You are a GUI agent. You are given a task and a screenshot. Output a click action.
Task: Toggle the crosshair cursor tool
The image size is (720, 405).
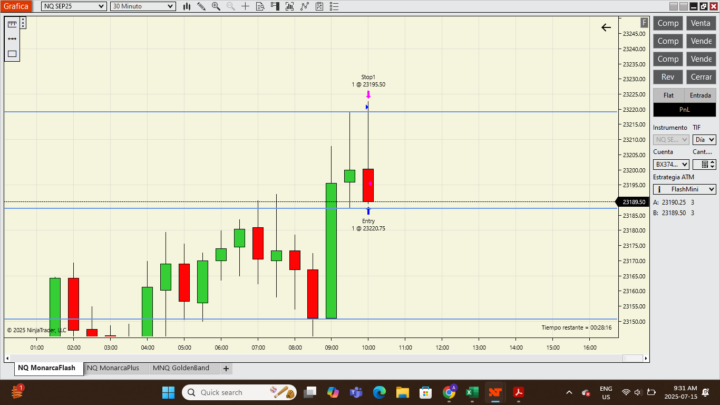pos(245,6)
